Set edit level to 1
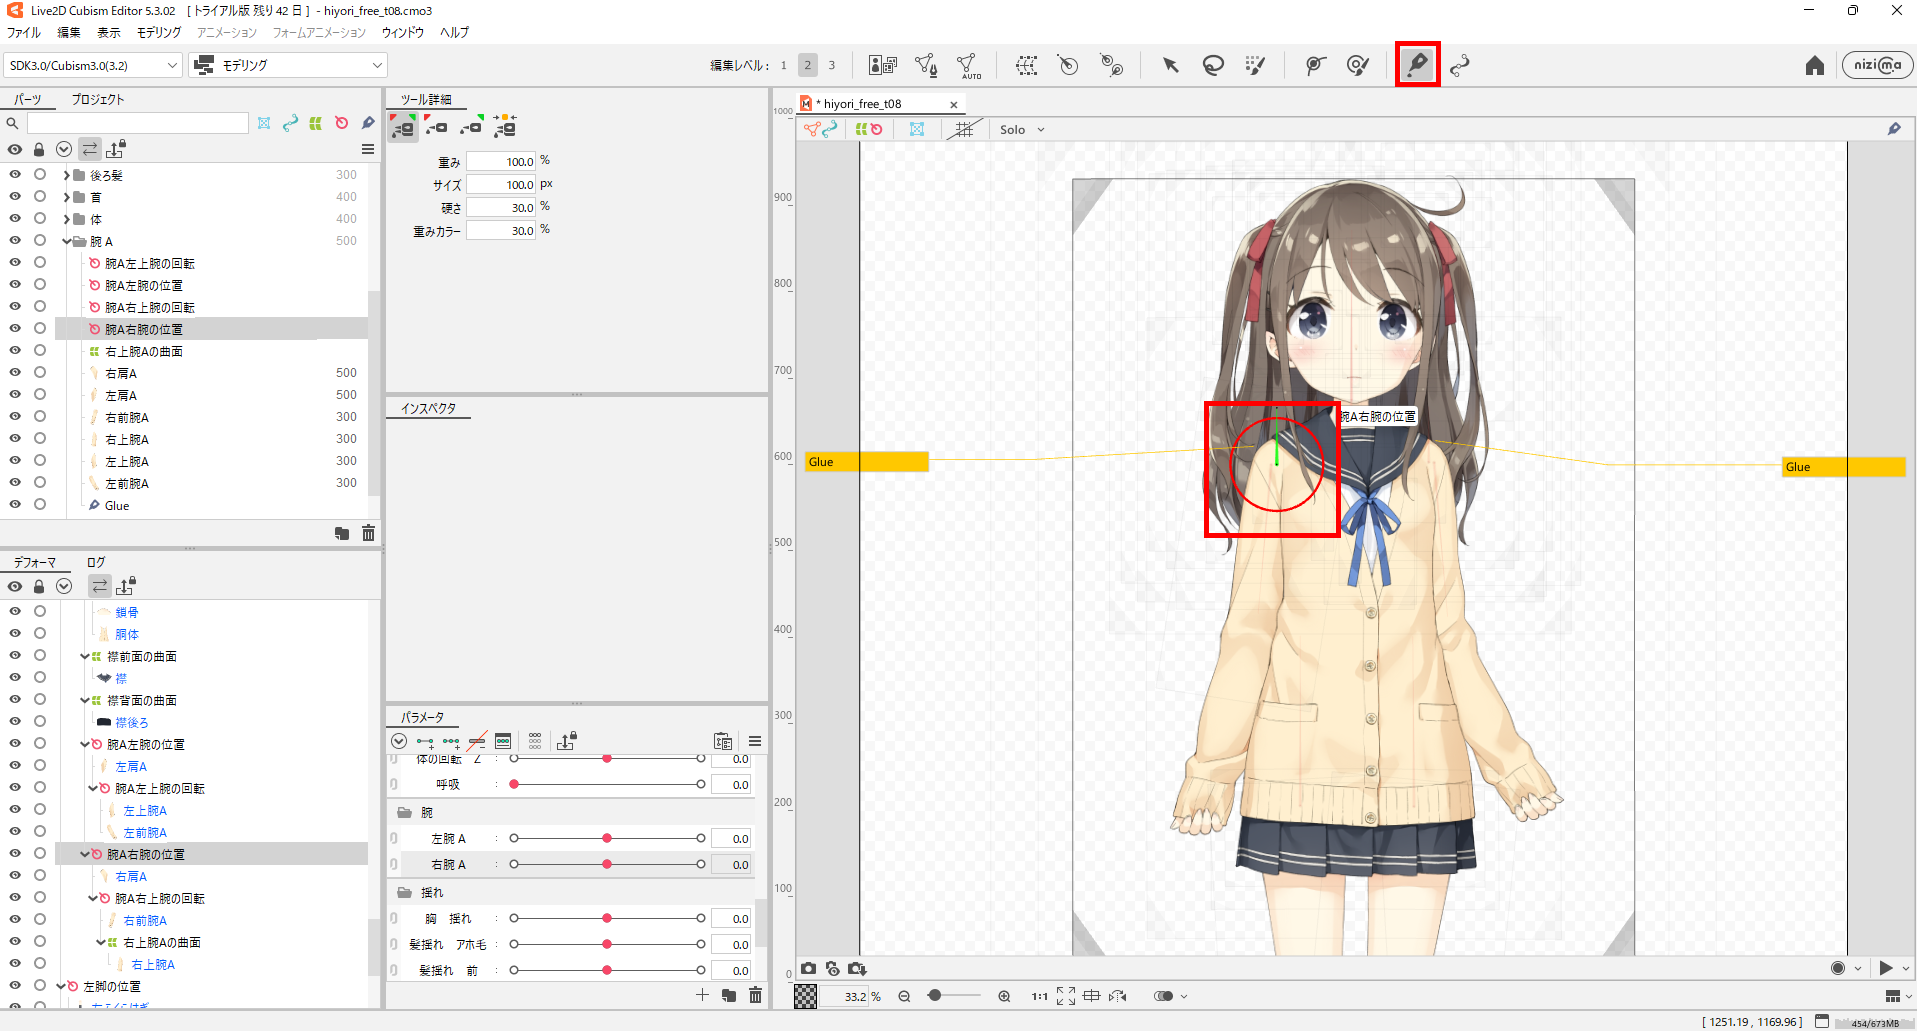This screenshot has width=1917, height=1031. click(783, 65)
